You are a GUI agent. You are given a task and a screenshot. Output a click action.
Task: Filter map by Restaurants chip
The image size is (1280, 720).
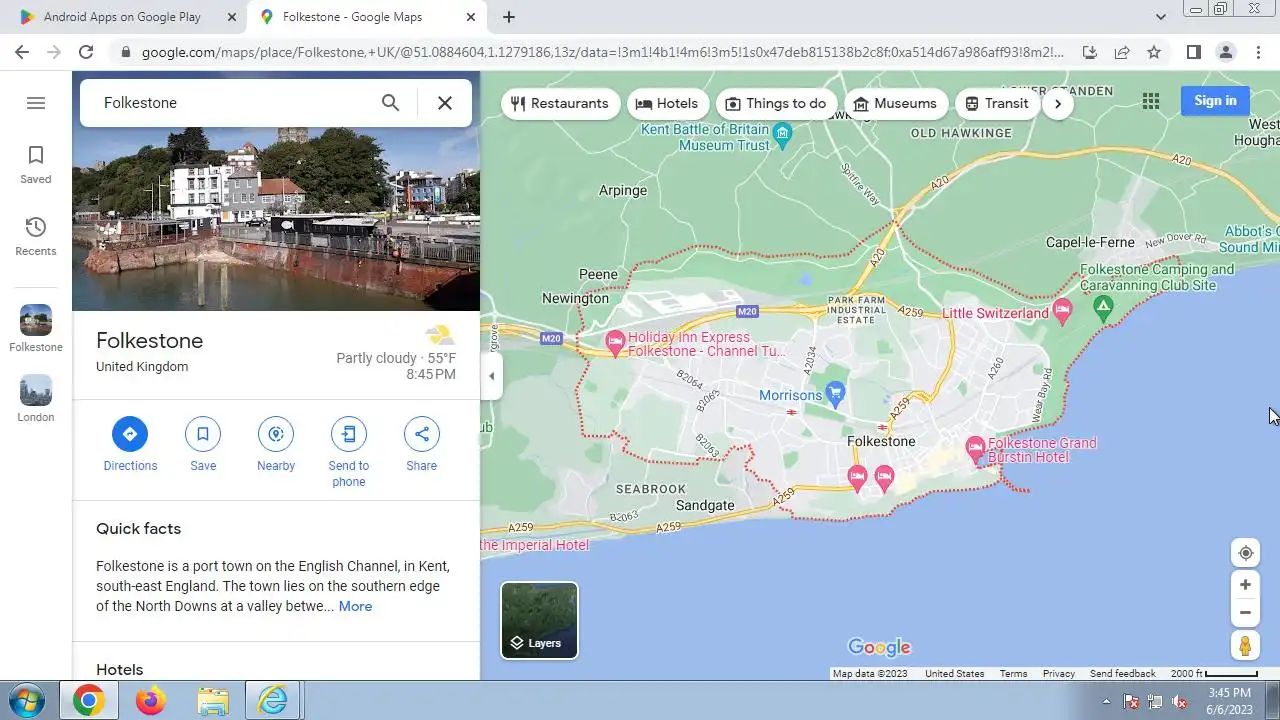(560, 103)
